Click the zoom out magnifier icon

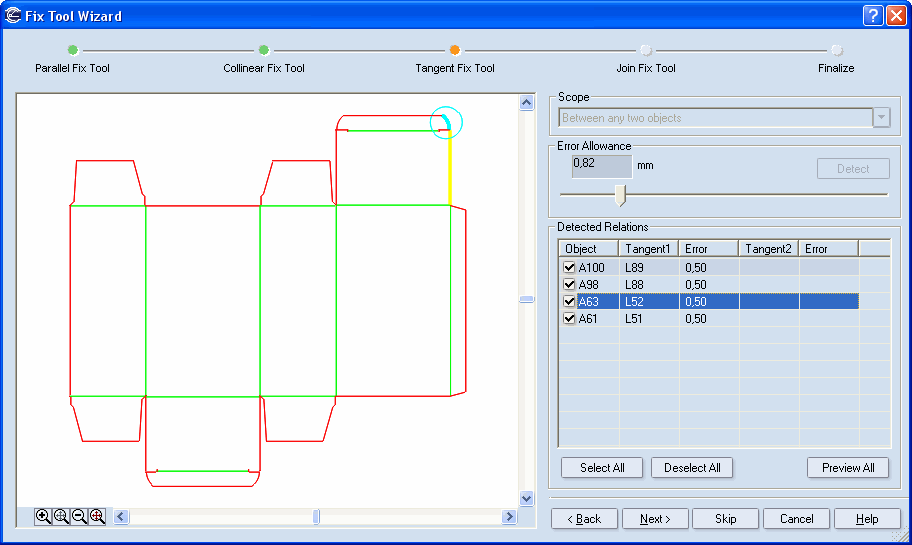coord(79,516)
